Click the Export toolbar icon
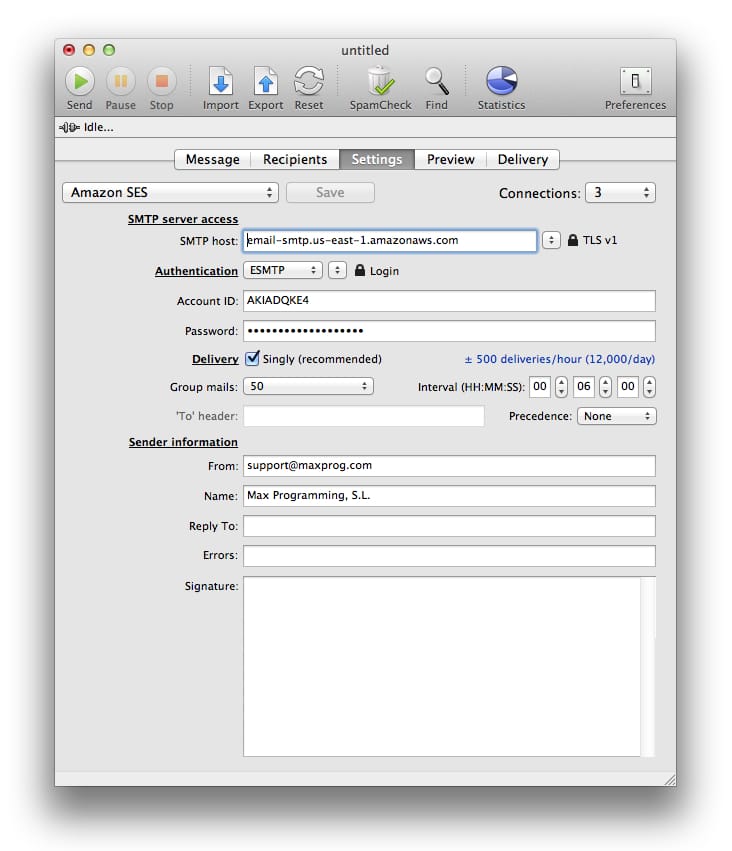 point(265,81)
